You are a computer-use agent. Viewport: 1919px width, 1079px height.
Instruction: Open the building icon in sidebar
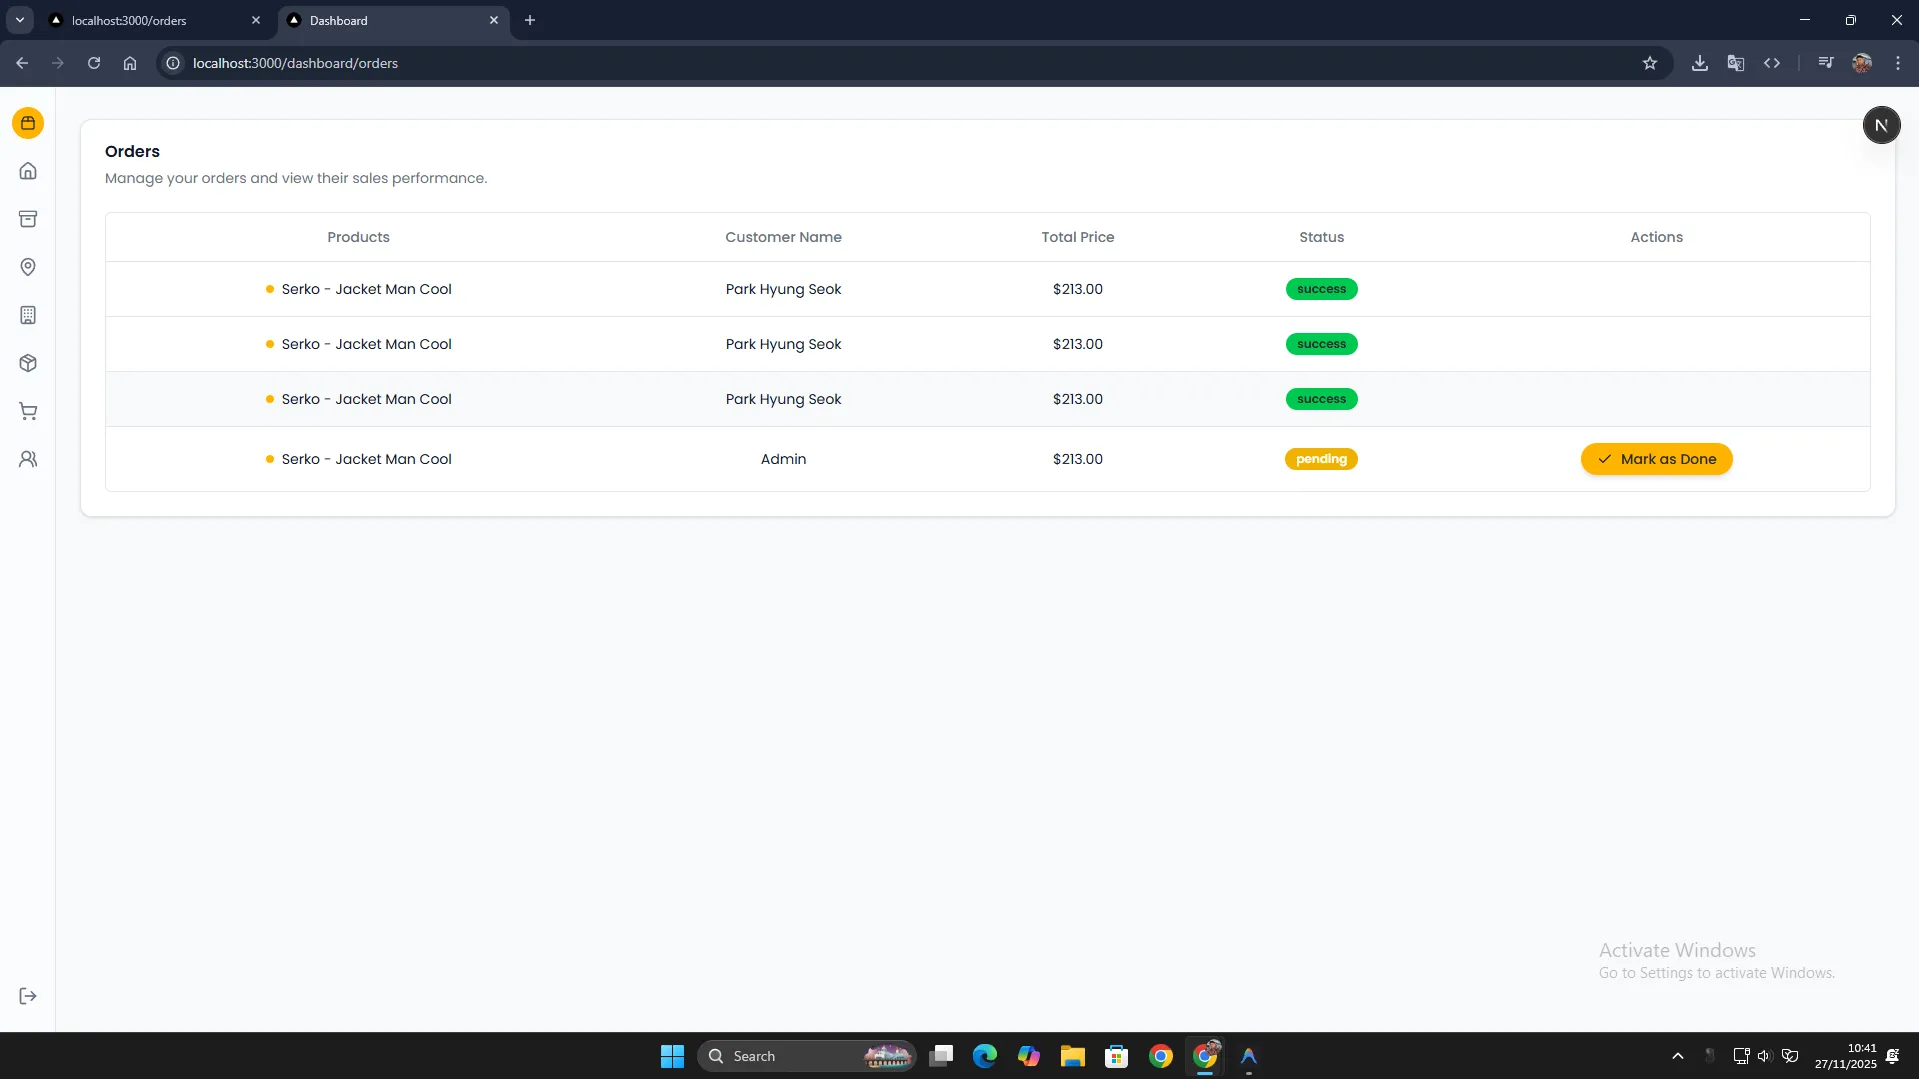28,315
